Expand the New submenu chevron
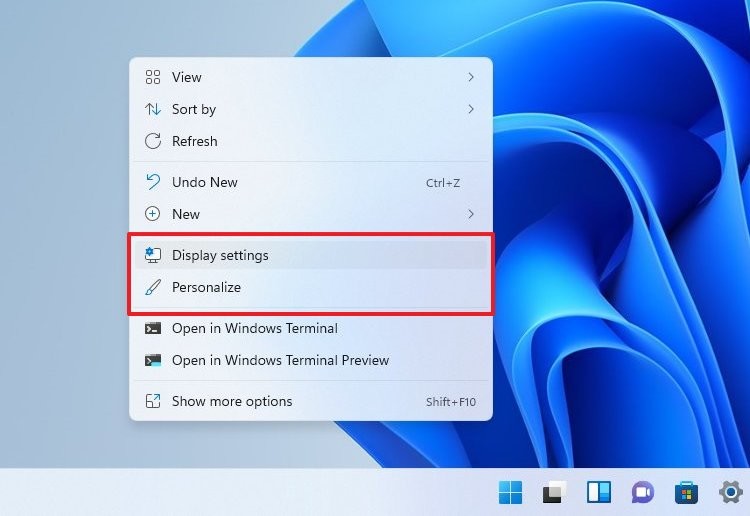This screenshot has width=750, height=516. click(x=471, y=214)
